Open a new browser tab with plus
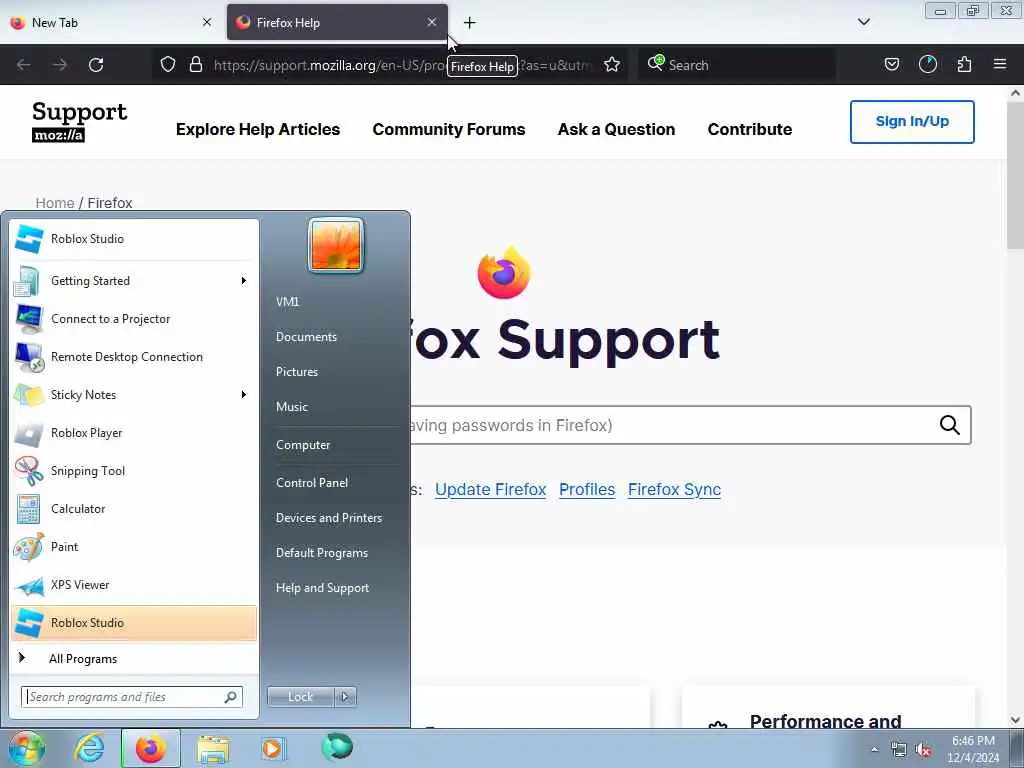1024x768 pixels. [x=470, y=23]
